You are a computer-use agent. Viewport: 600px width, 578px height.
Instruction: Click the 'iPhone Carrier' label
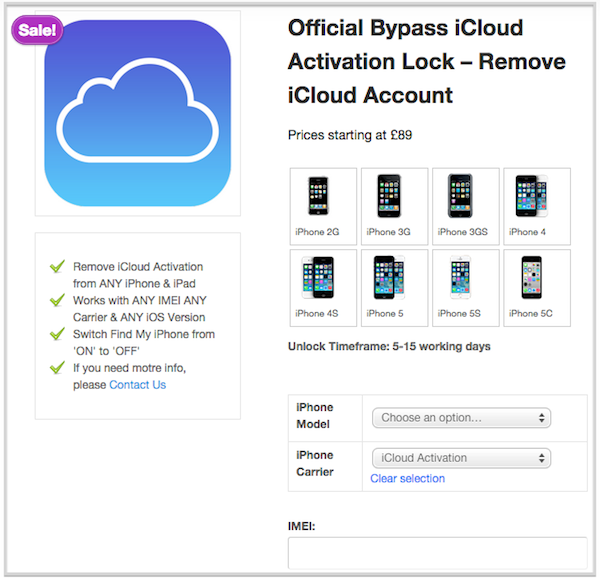(x=315, y=464)
